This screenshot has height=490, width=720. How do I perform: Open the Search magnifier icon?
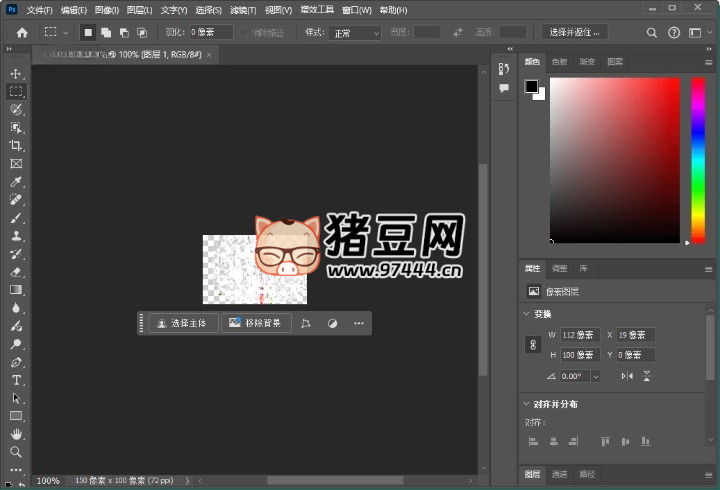[652, 33]
